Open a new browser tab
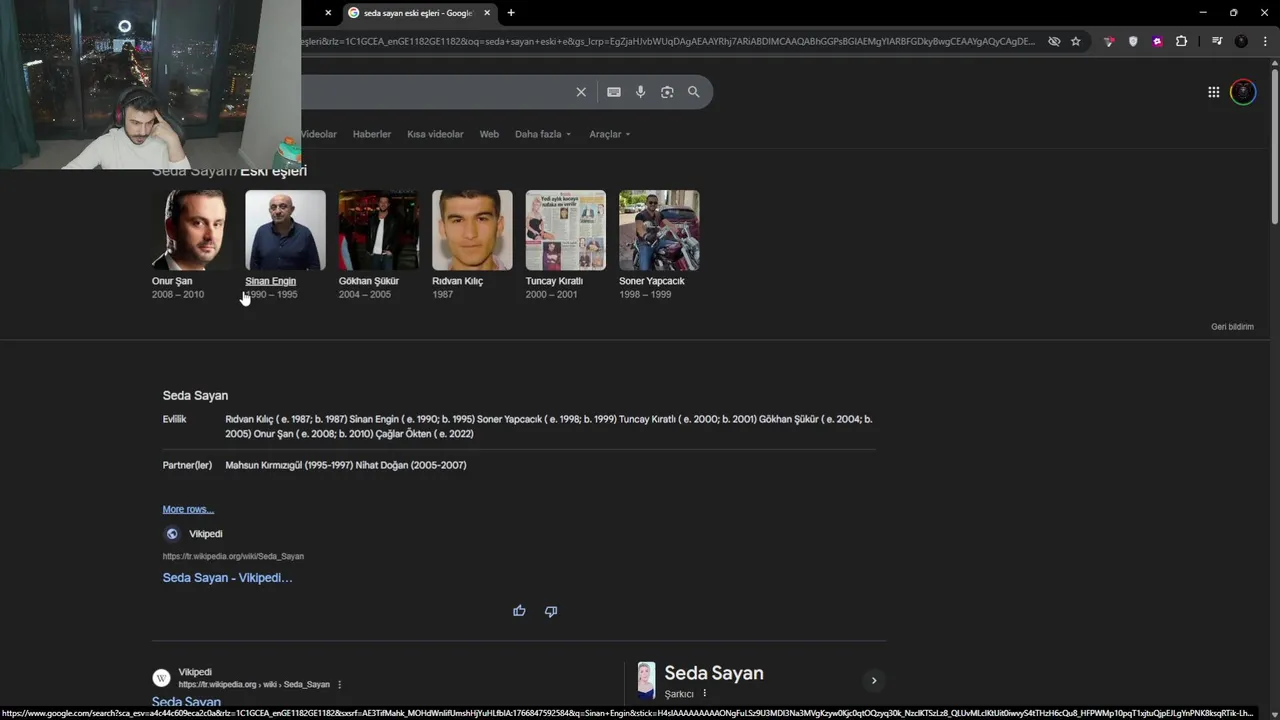The width and height of the screenshot is (1280, 720). point(511,13)
